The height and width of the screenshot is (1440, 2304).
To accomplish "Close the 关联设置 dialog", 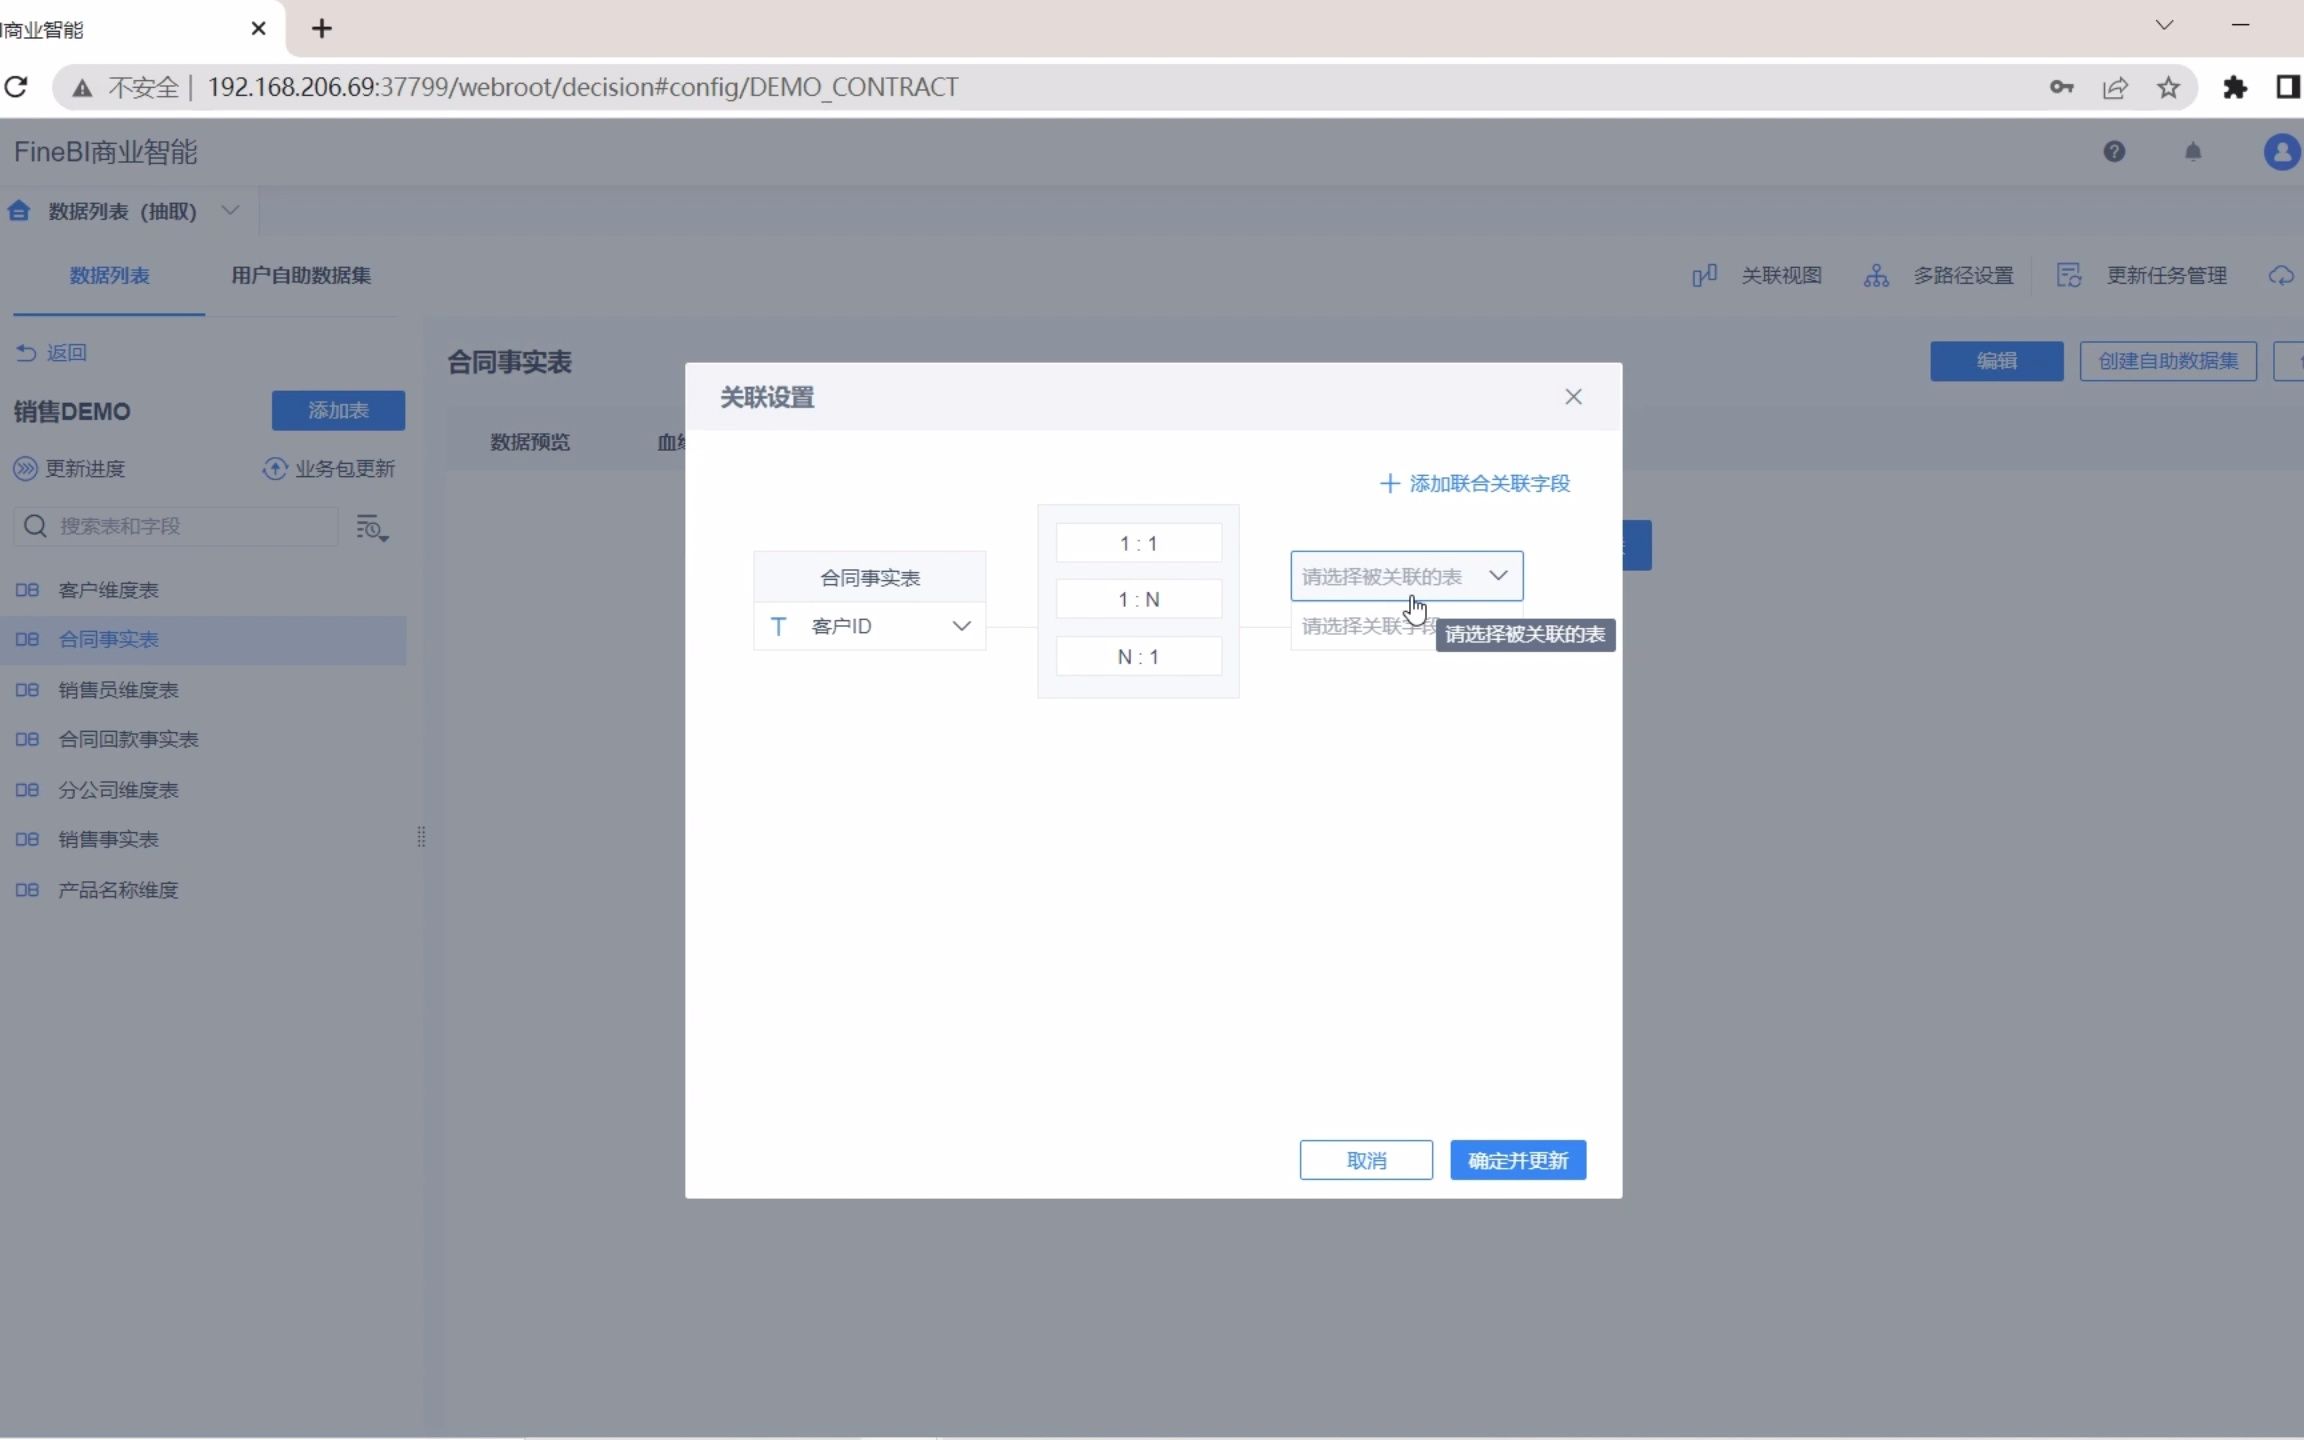I will coord(1573,397).
